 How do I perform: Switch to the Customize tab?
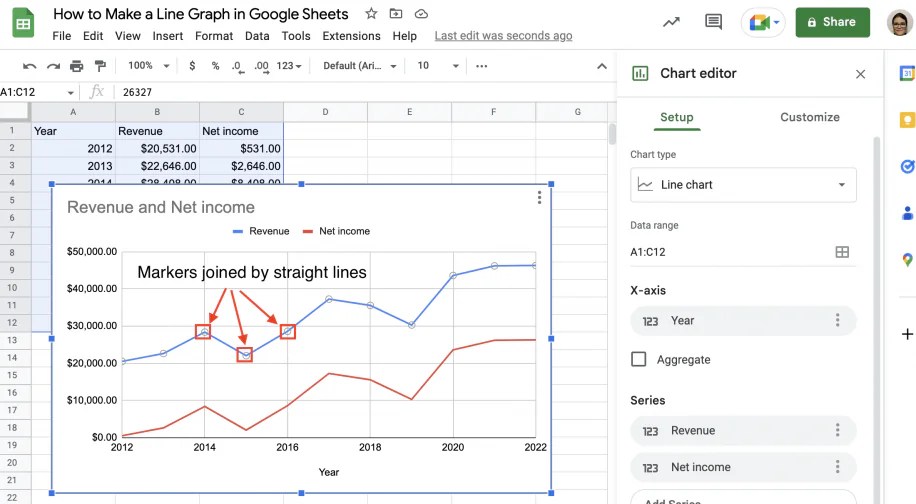point(809,117)
